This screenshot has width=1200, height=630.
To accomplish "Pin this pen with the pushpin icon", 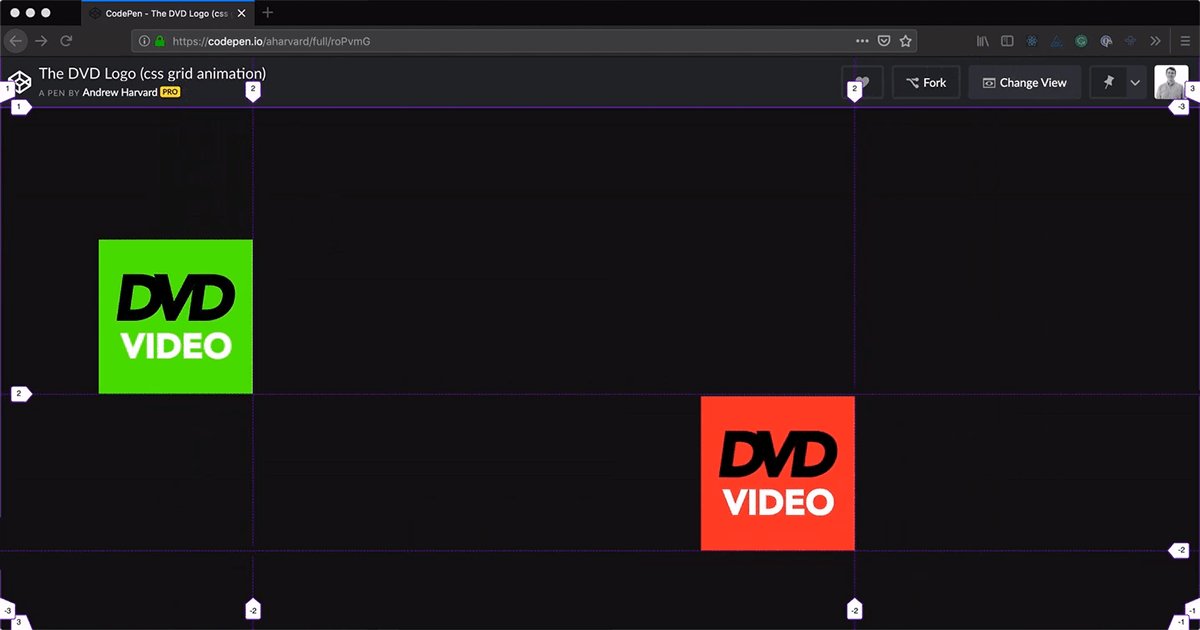I will 1108,83.
